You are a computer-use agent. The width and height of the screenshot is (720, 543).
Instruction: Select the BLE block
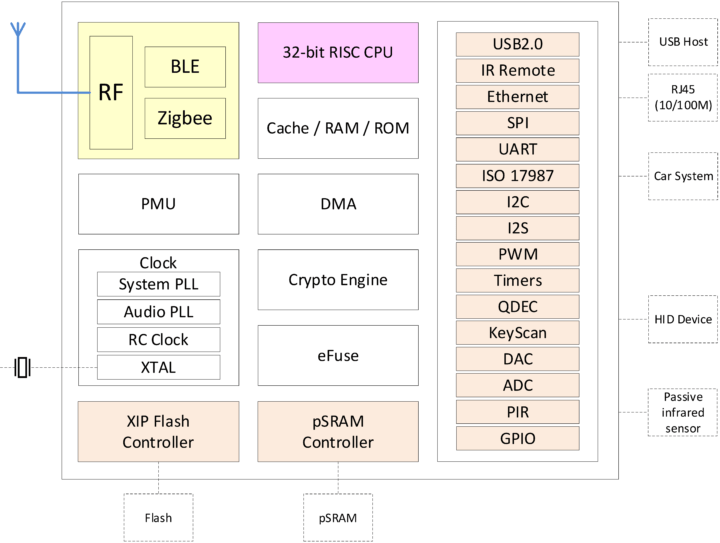pos(185,67)
